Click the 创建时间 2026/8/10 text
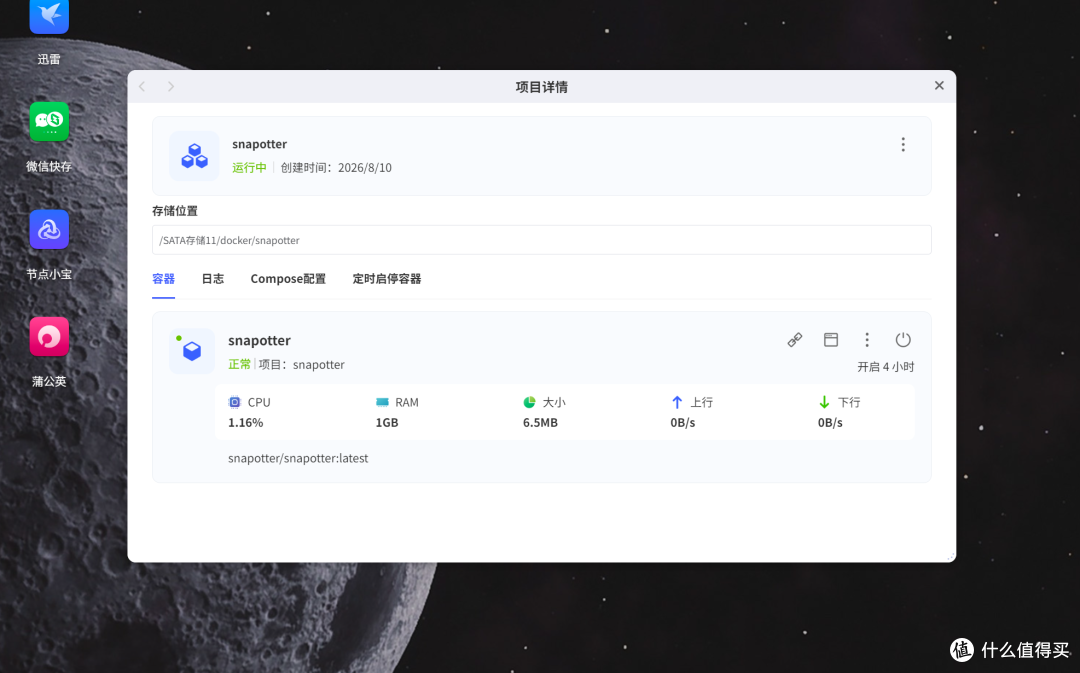1080x673 pixels. click(335, 167)
